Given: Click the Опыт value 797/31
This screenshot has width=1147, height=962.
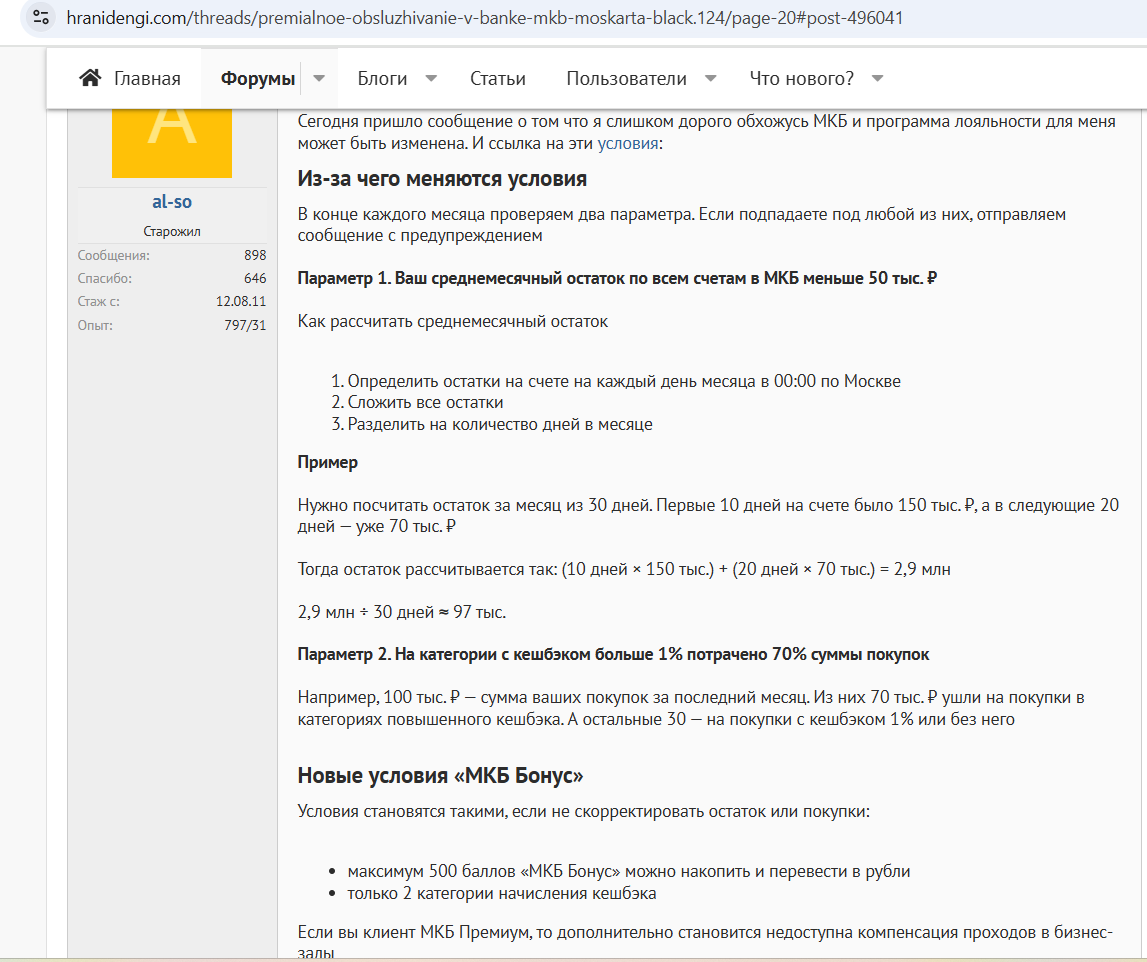Looking at the screenshot, I should (245, 325).
